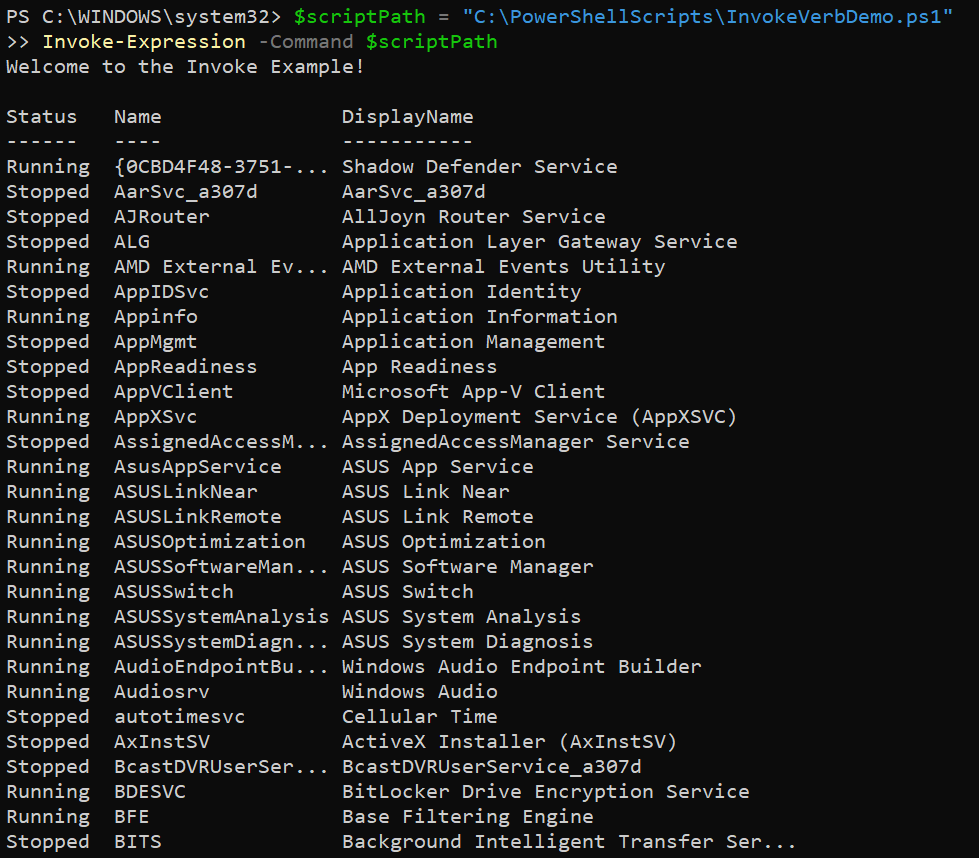Click "BcastDVRUserService_a307d" display name
Image resolution: width=979 pixels, height=858 pixels.
492,766
